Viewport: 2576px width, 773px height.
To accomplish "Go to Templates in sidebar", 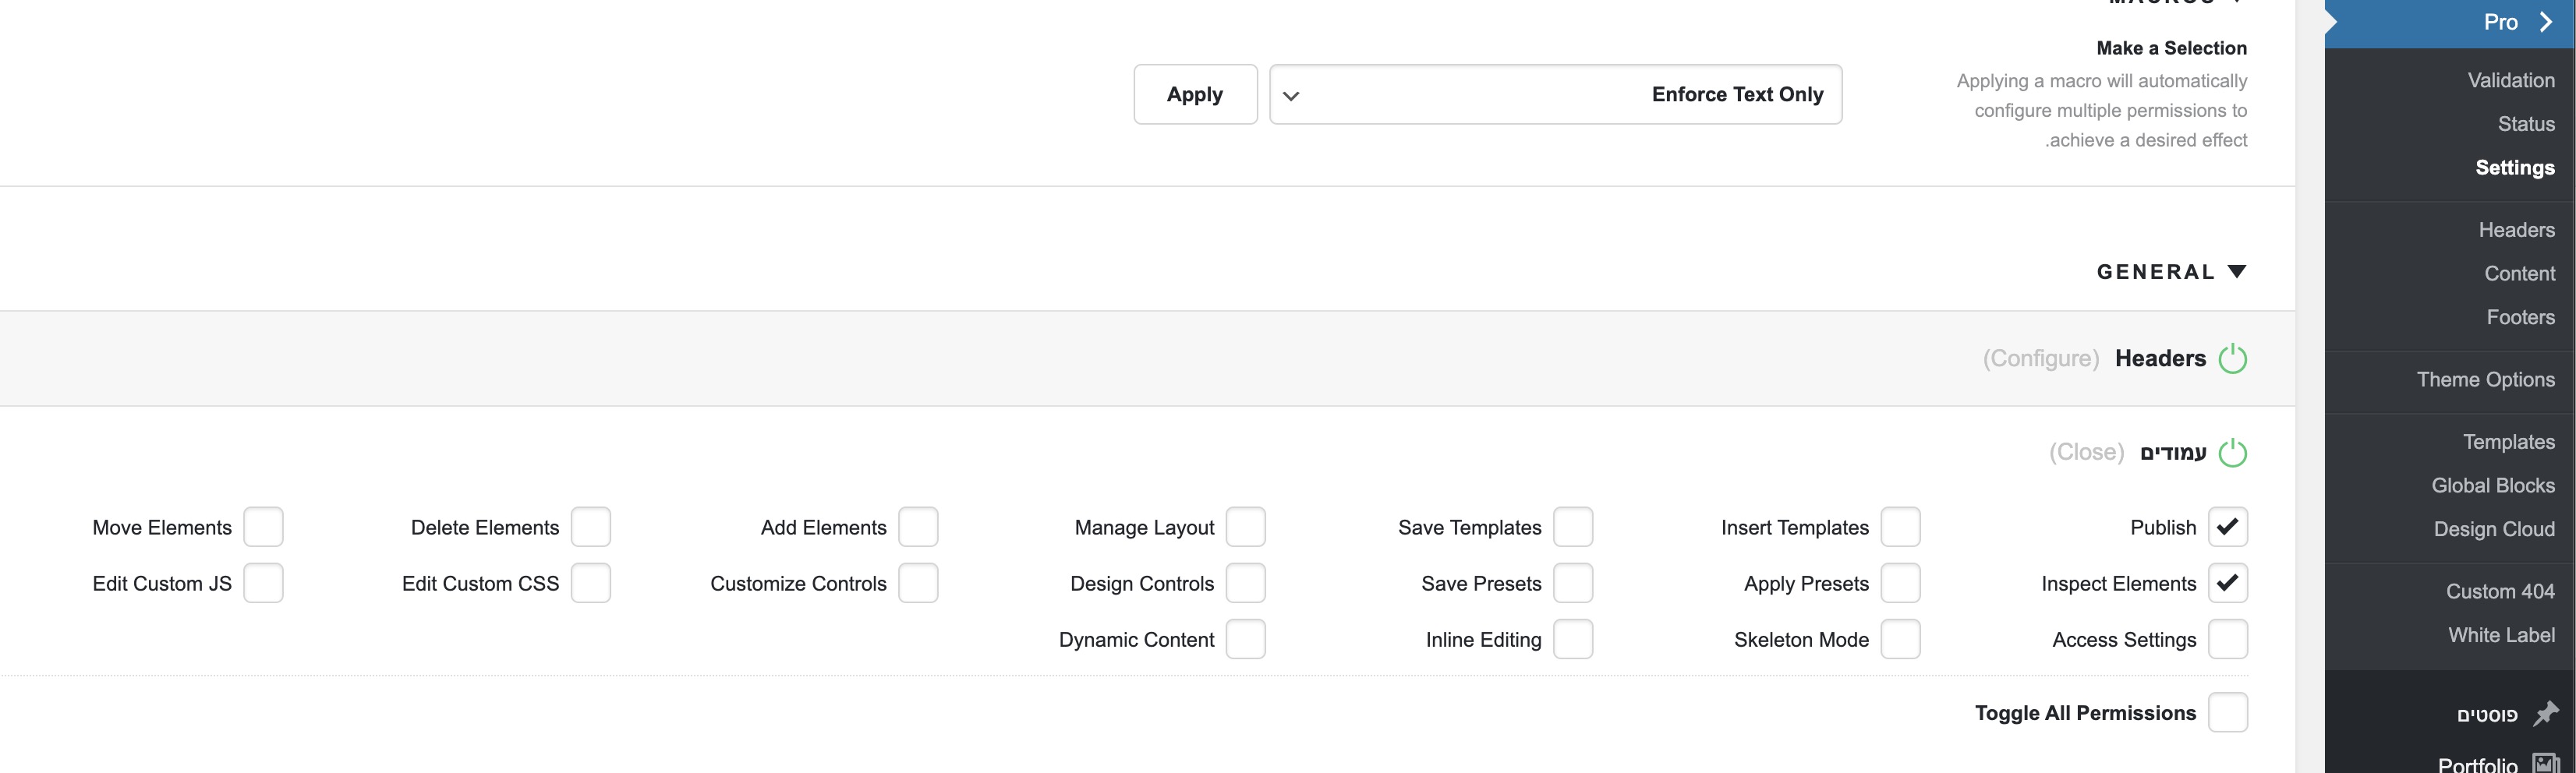I will (2508, 442).
